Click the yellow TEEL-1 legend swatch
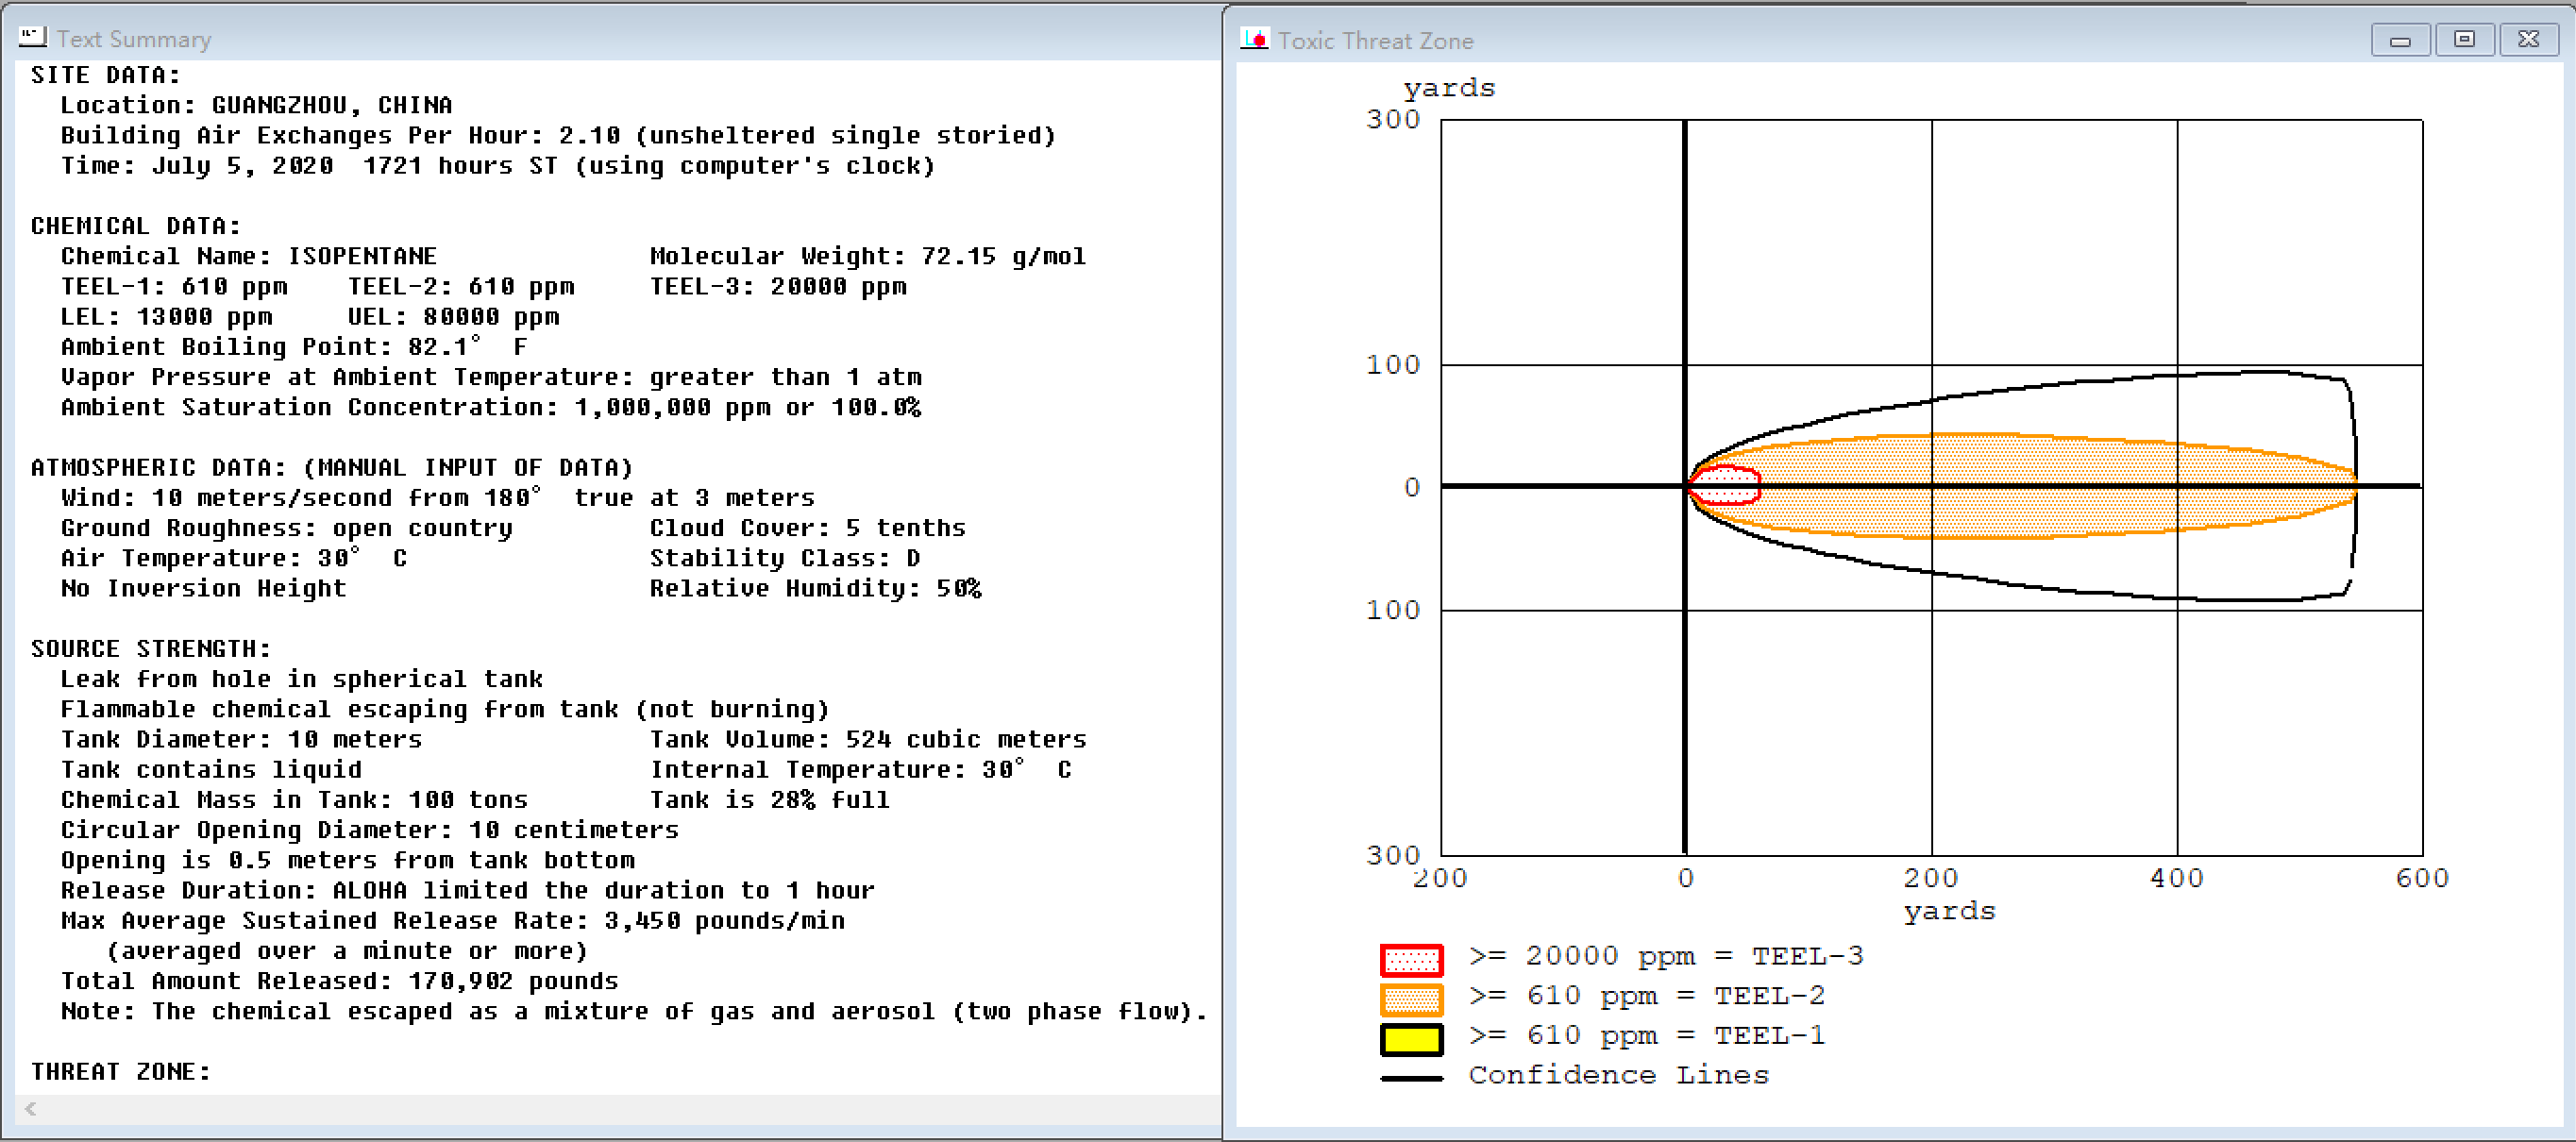The width and height of the screenshot is (2576, 1142). pos(1411,1039)
